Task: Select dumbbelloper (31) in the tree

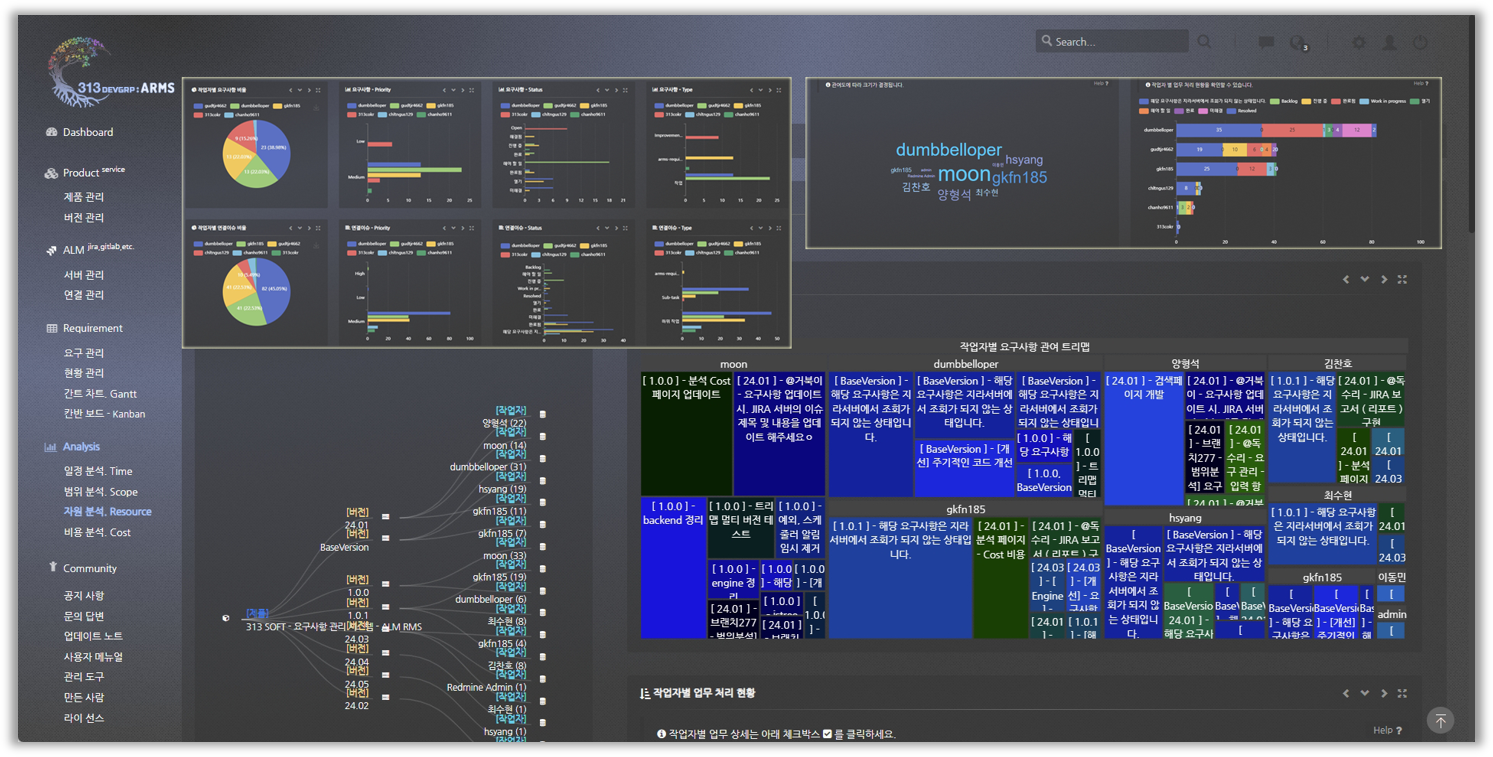Action: pyautogui.click(x=488, y=467)
